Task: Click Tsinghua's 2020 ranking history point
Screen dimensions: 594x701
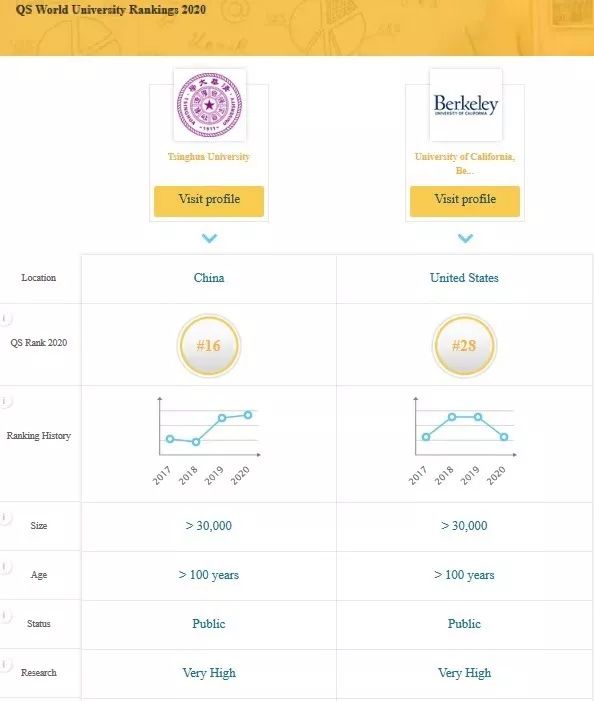Action: (x=248, y=415)
